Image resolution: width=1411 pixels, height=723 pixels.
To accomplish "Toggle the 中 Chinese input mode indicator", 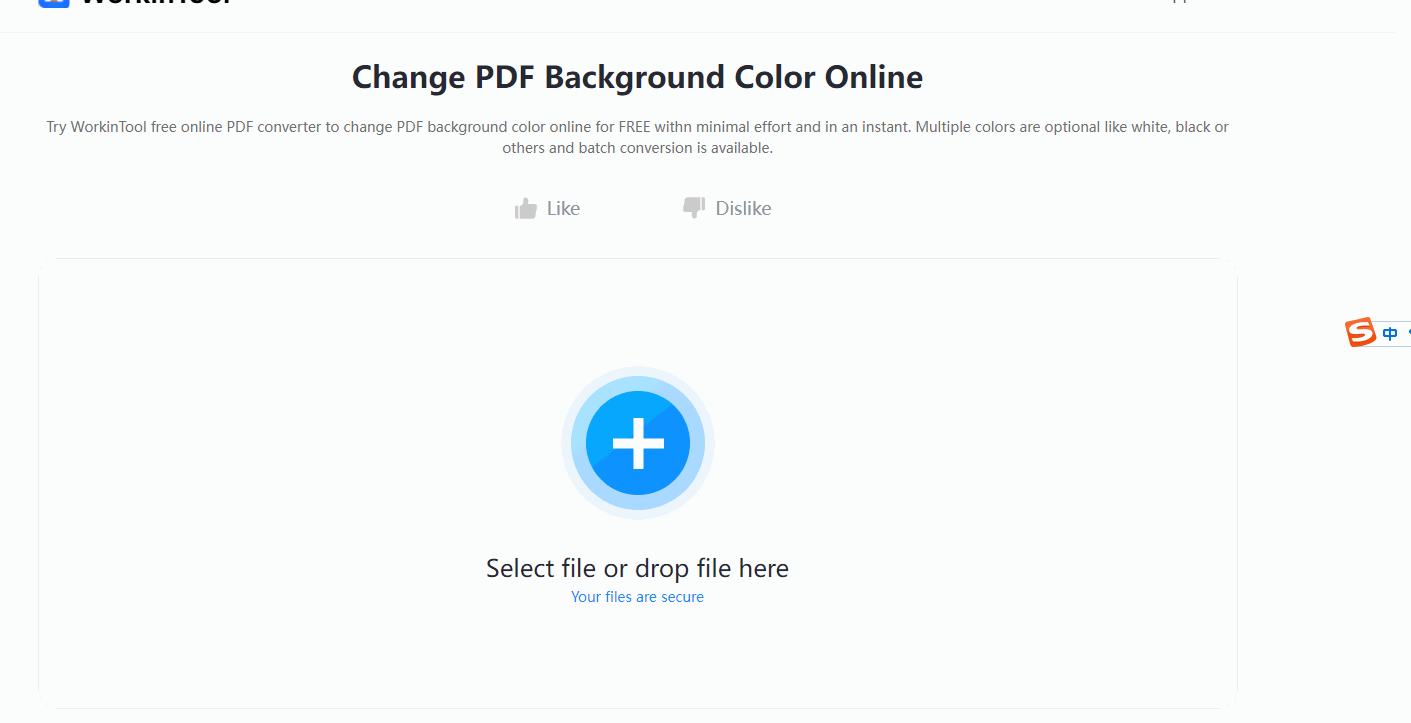I will [1390, 334].
